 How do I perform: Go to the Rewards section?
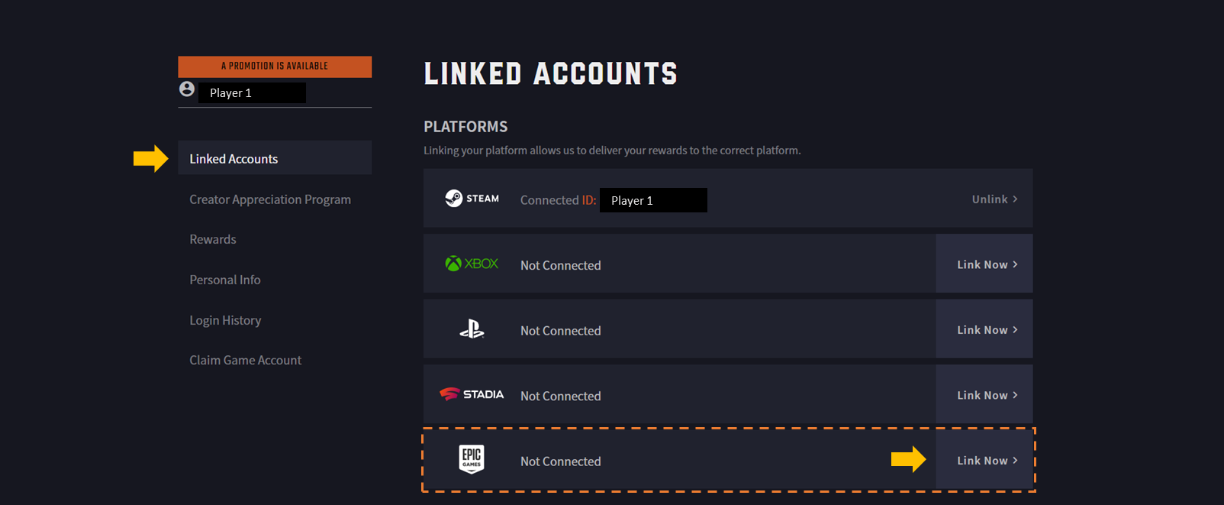tap(213, 240)
